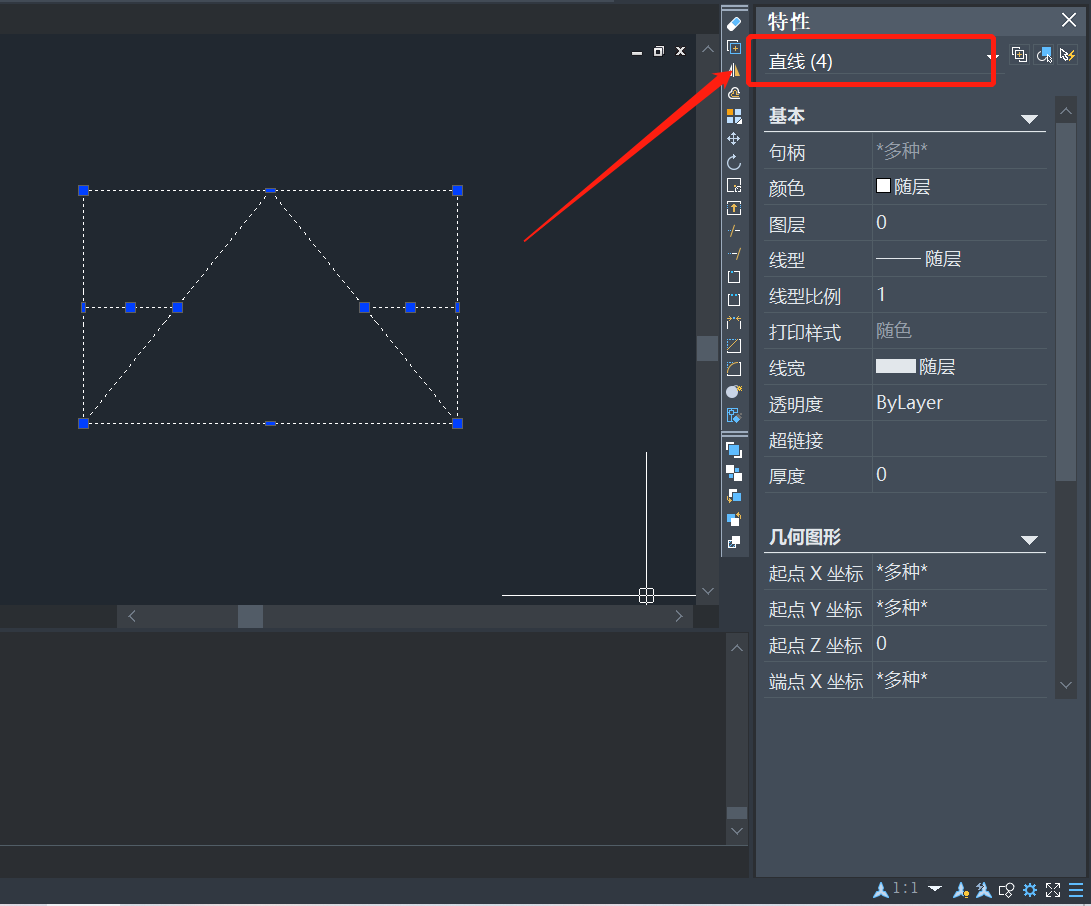Screen dimensions: 1091x906
Task: Select the Erase tool in the modify toolbar
Action: pos(734,24)
